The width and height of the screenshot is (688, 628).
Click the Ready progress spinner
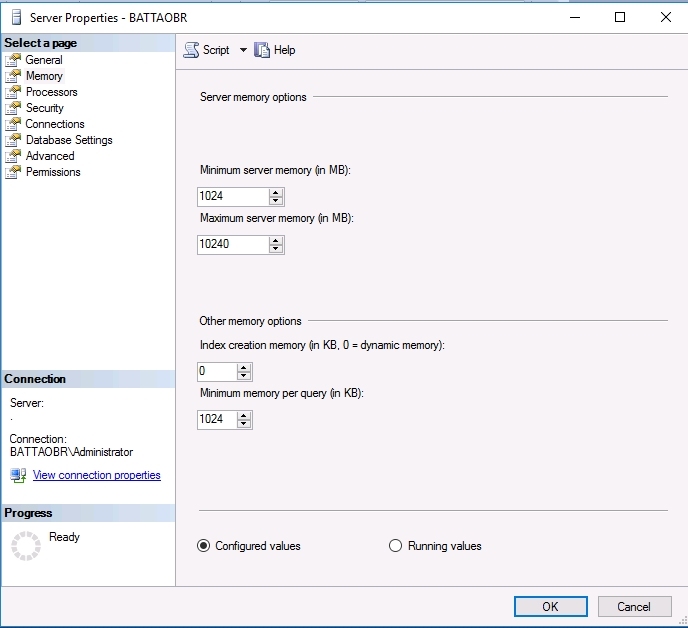point(26,546)
